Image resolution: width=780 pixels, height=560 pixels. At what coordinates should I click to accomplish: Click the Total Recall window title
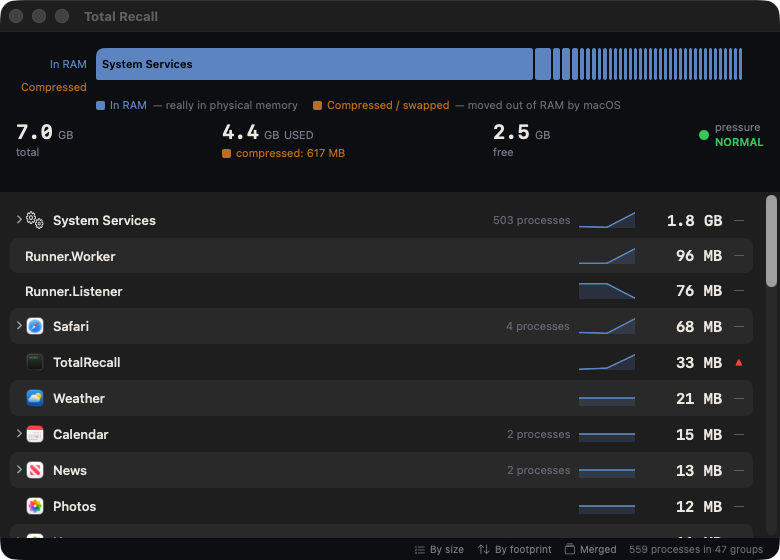[x=121, y=16]
